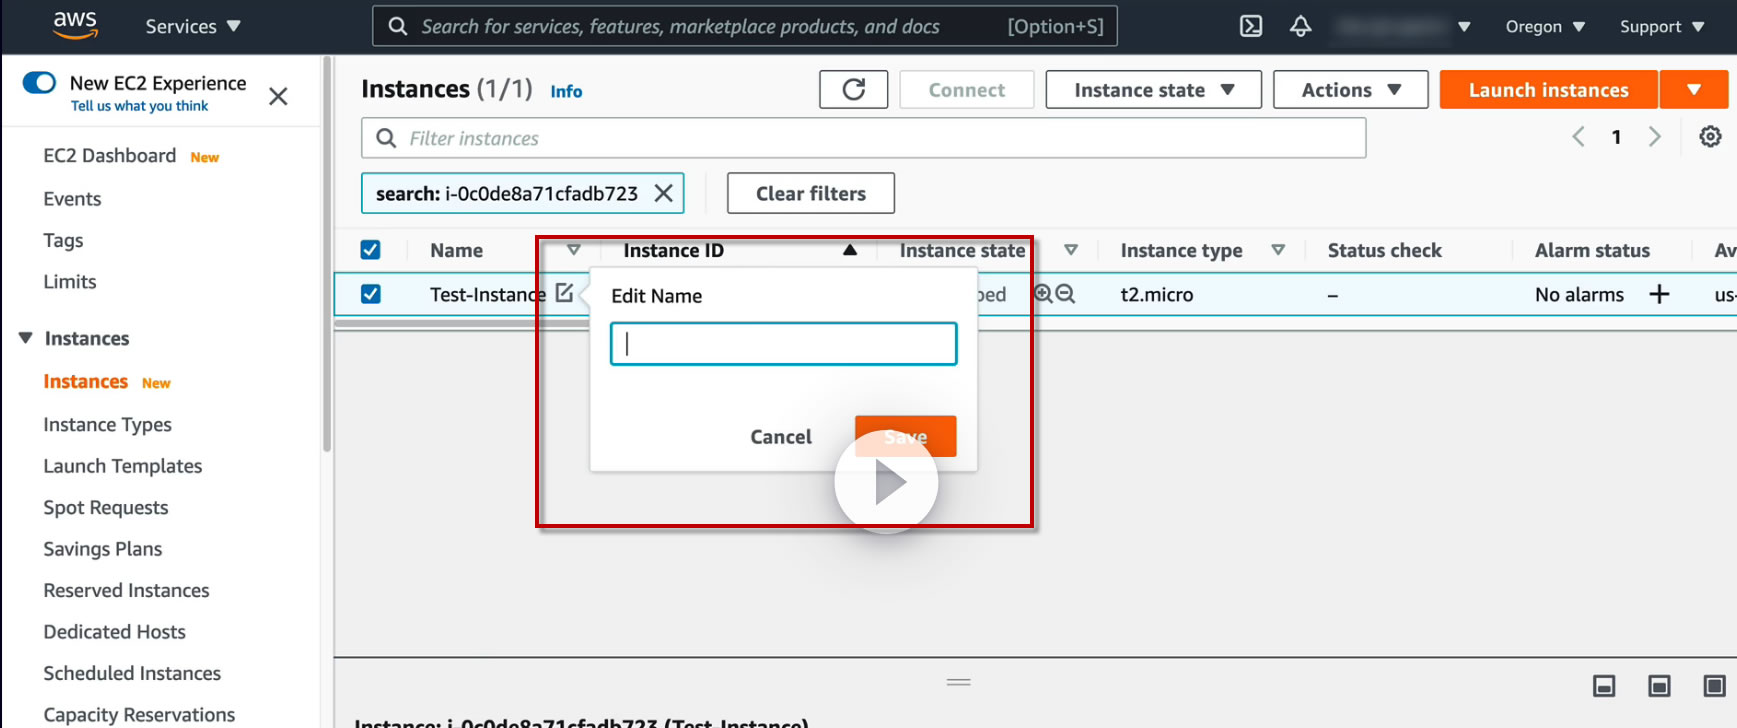Go to previous page of instances
The image size is (1737, 728).
(x=1578, y=137)
